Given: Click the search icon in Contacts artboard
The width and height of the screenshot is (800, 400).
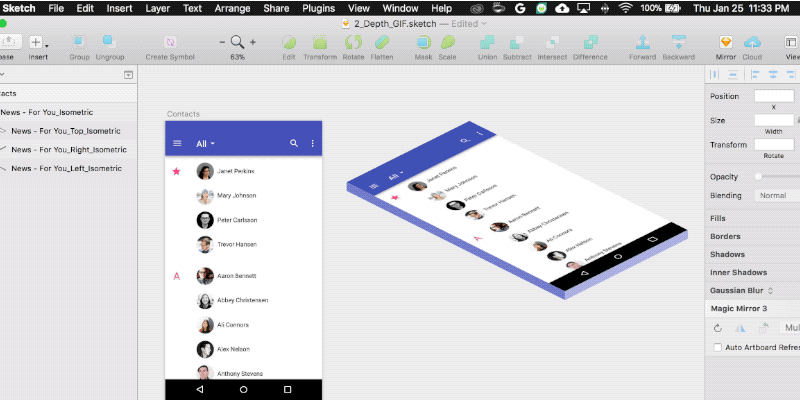Looking at the screenshot, I should point(294,143).
